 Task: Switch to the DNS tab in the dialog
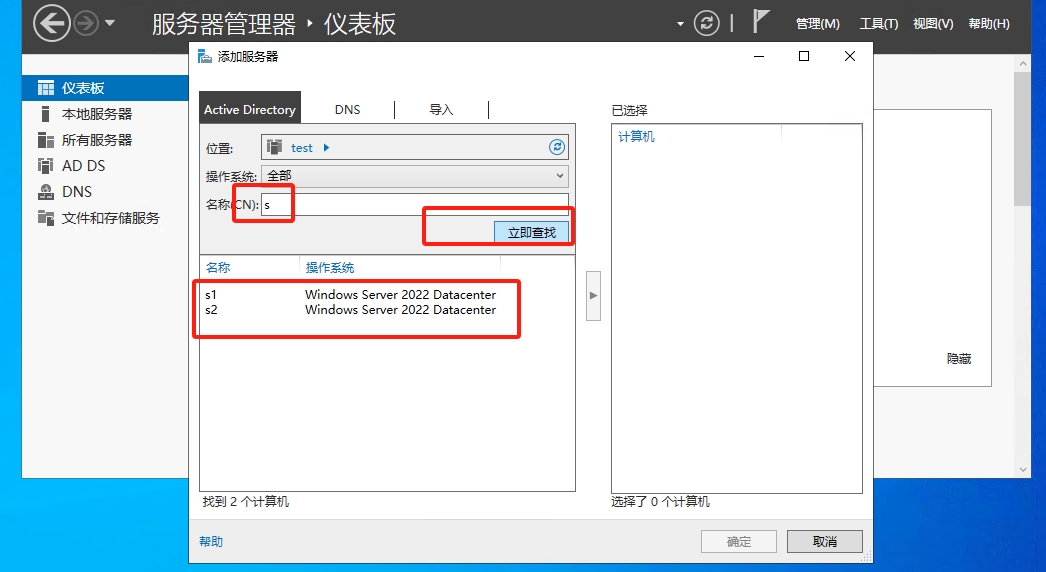click(x=348, y=109)
